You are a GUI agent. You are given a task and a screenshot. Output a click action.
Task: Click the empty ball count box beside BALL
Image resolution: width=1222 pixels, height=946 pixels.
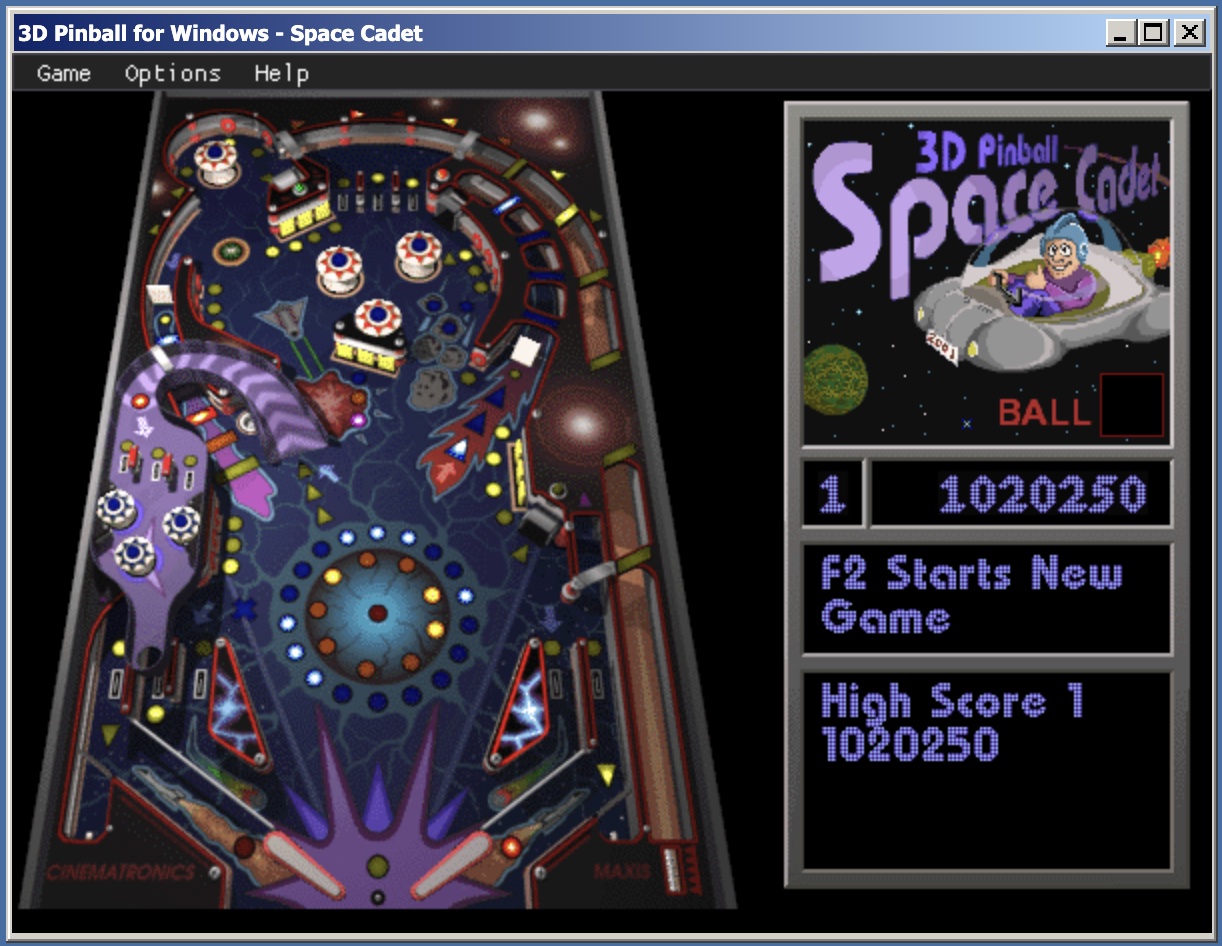pos(1132,405)
